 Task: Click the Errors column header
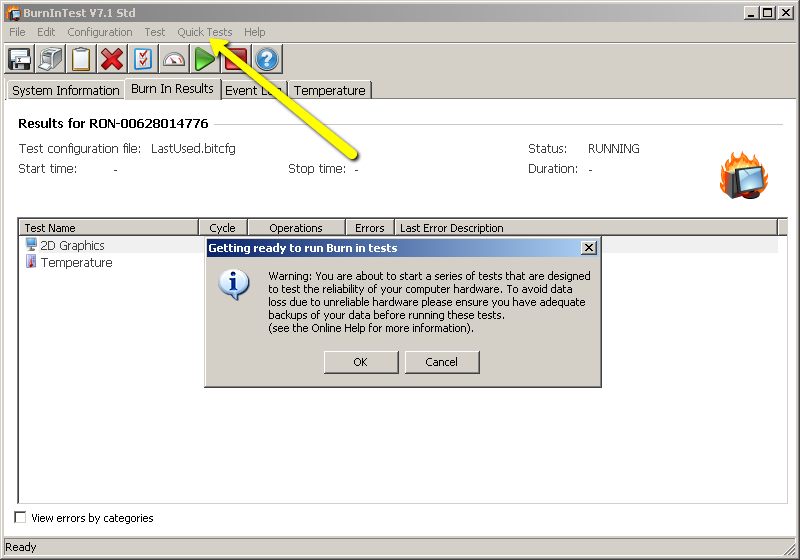click(369, 227)
